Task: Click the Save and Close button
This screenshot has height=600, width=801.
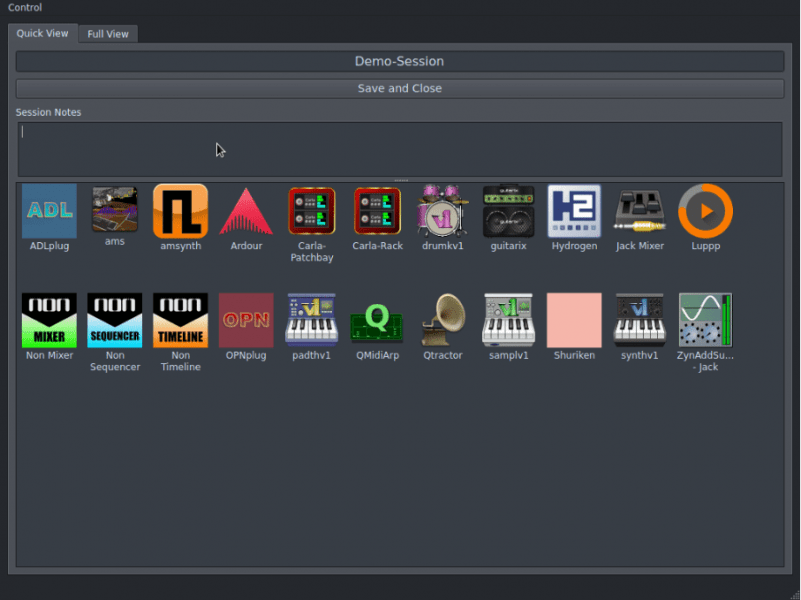Action: click(400, 88)
